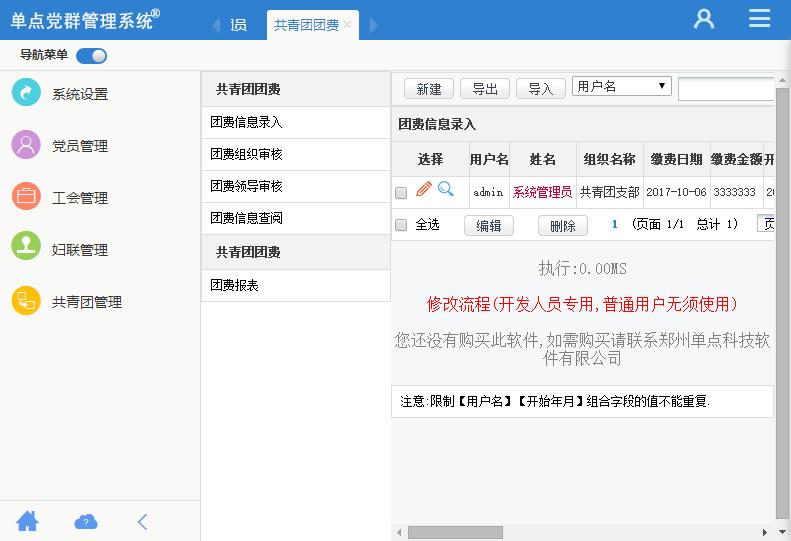Image resolution: width=791 pixels, height=541 pixels.
Task: Close the 共青团团费 tab
Action: click(x=348, y=24)
